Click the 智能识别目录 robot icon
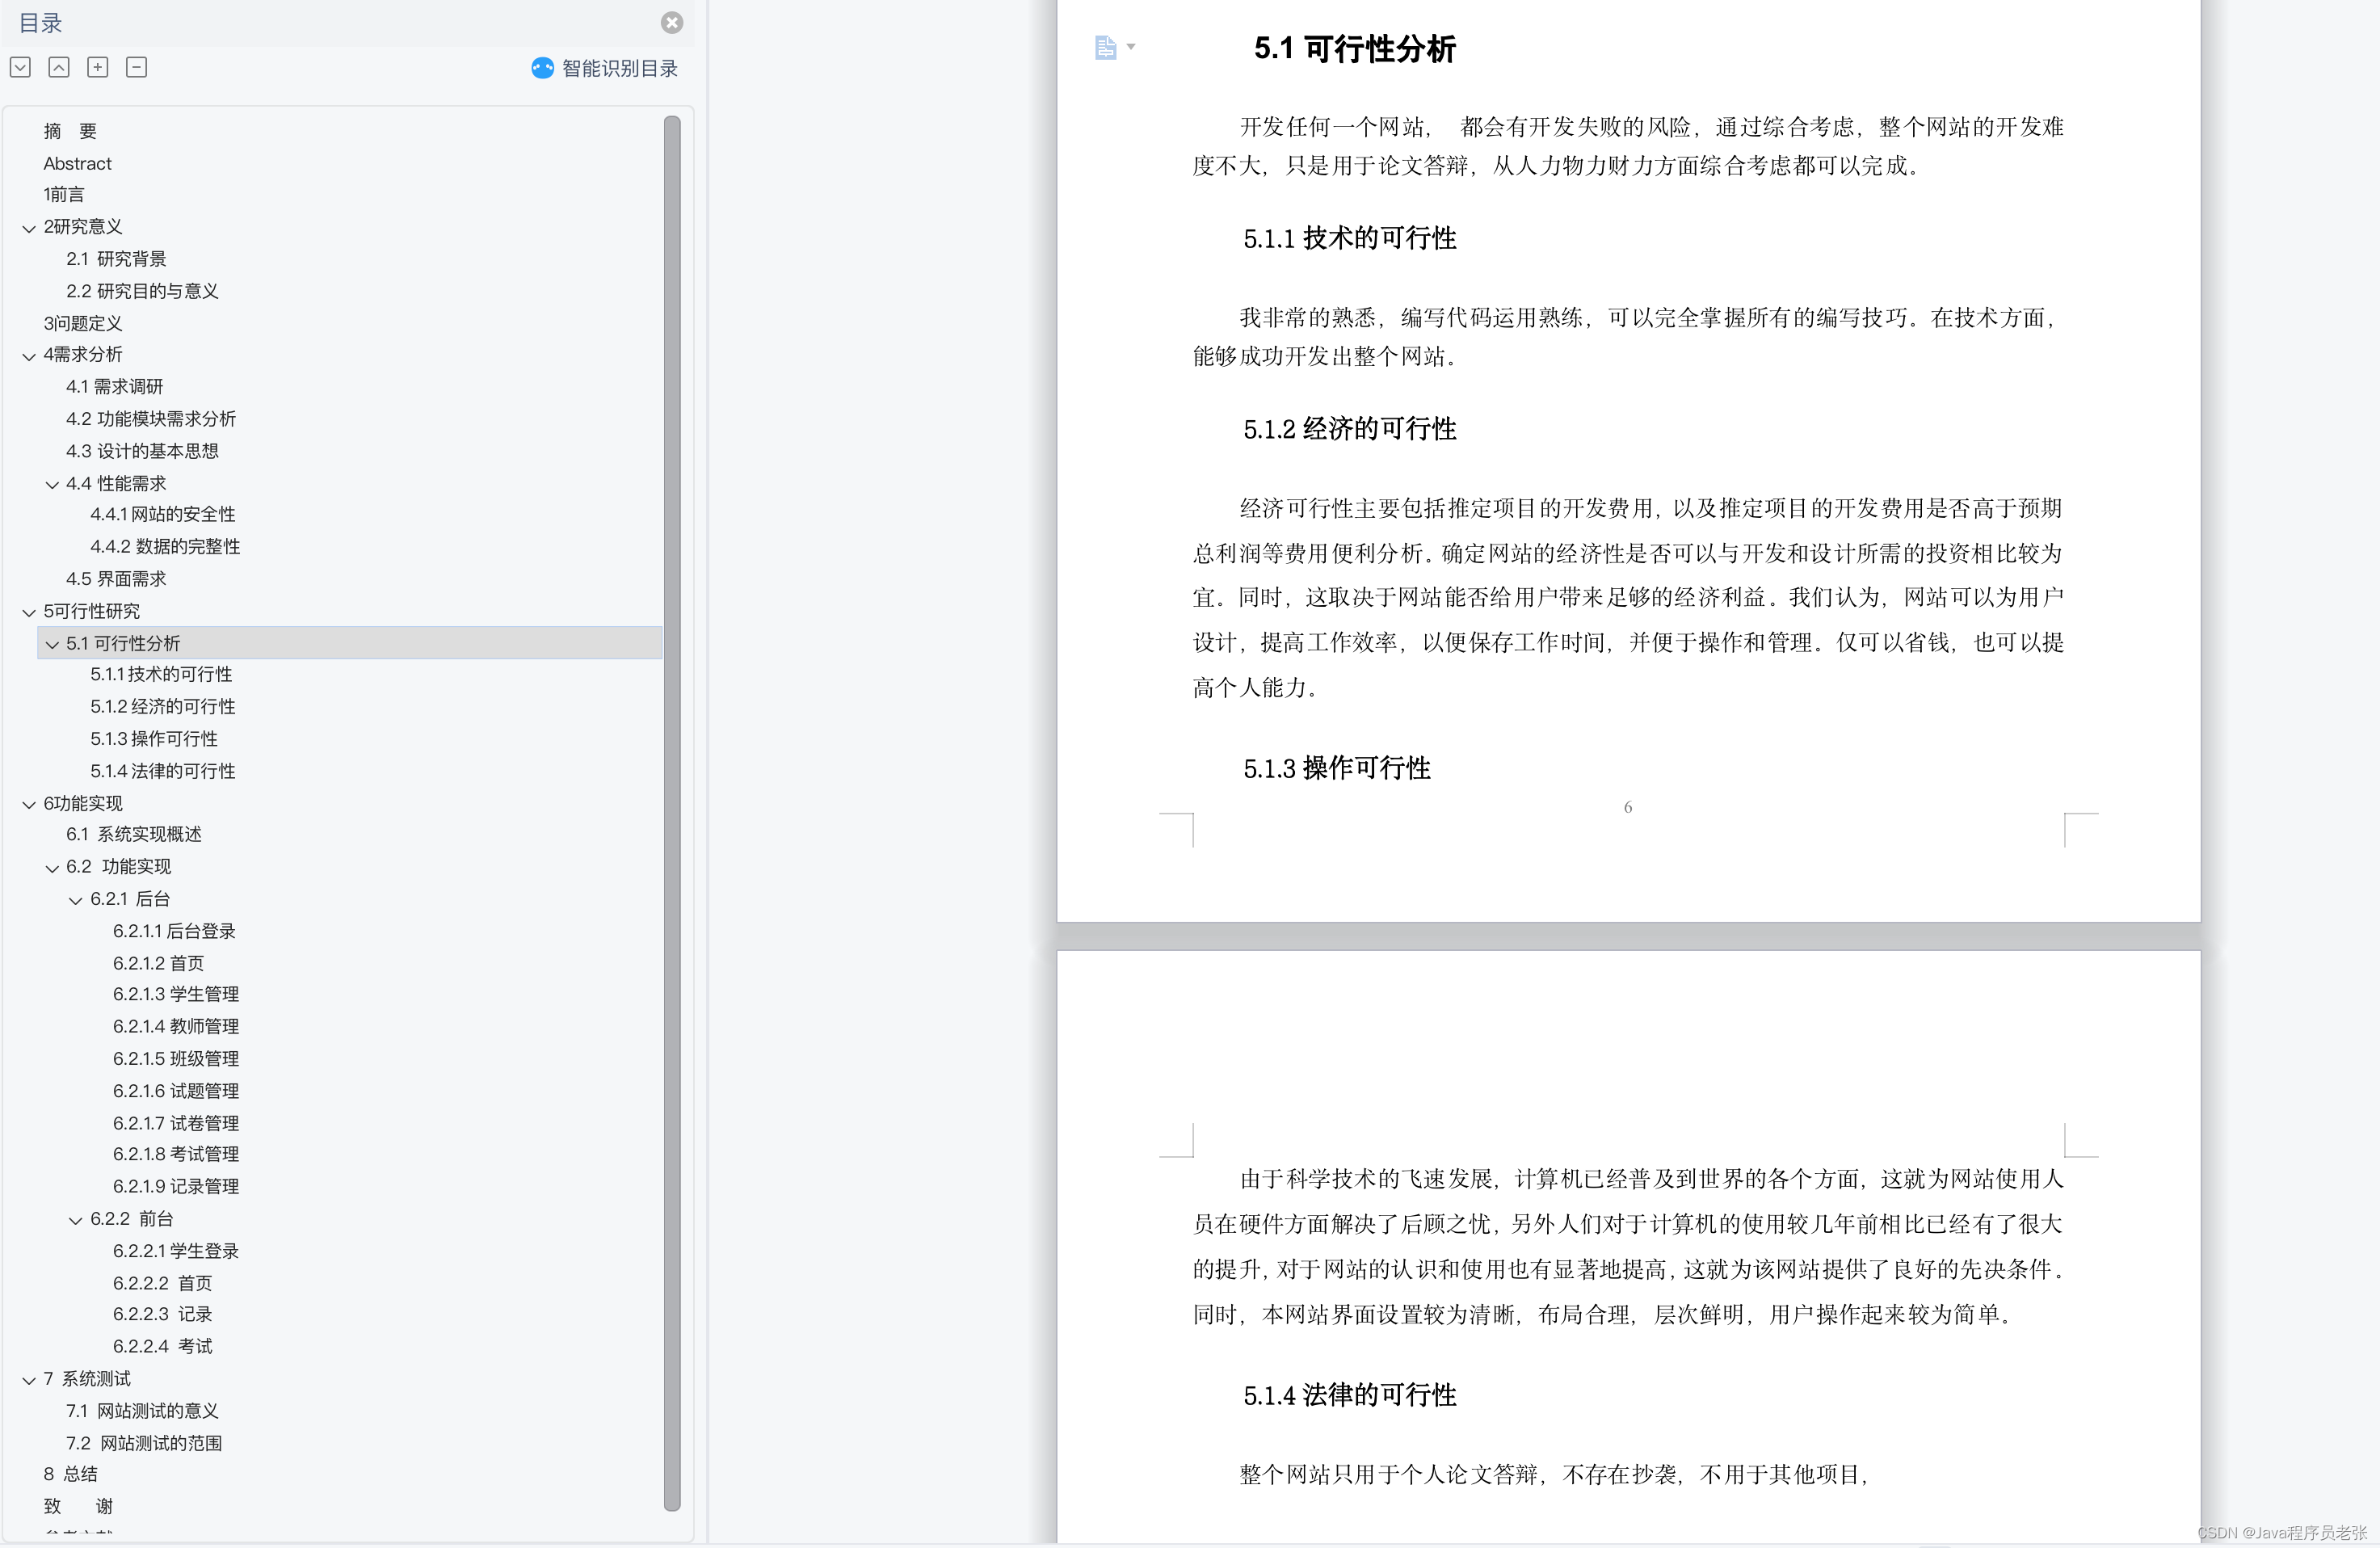 [542, 68]
